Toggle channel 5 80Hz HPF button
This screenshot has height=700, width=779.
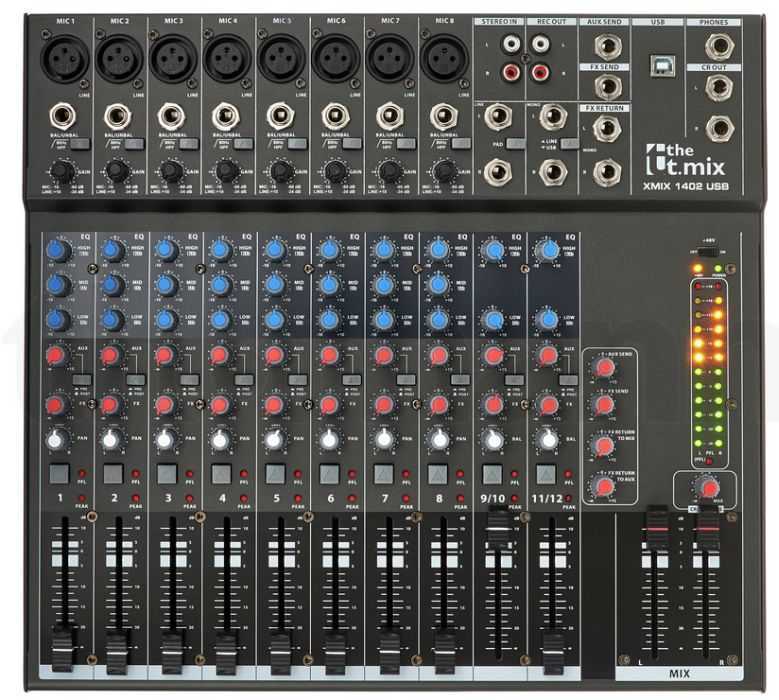pyautogui.click(x=297, y=144)
